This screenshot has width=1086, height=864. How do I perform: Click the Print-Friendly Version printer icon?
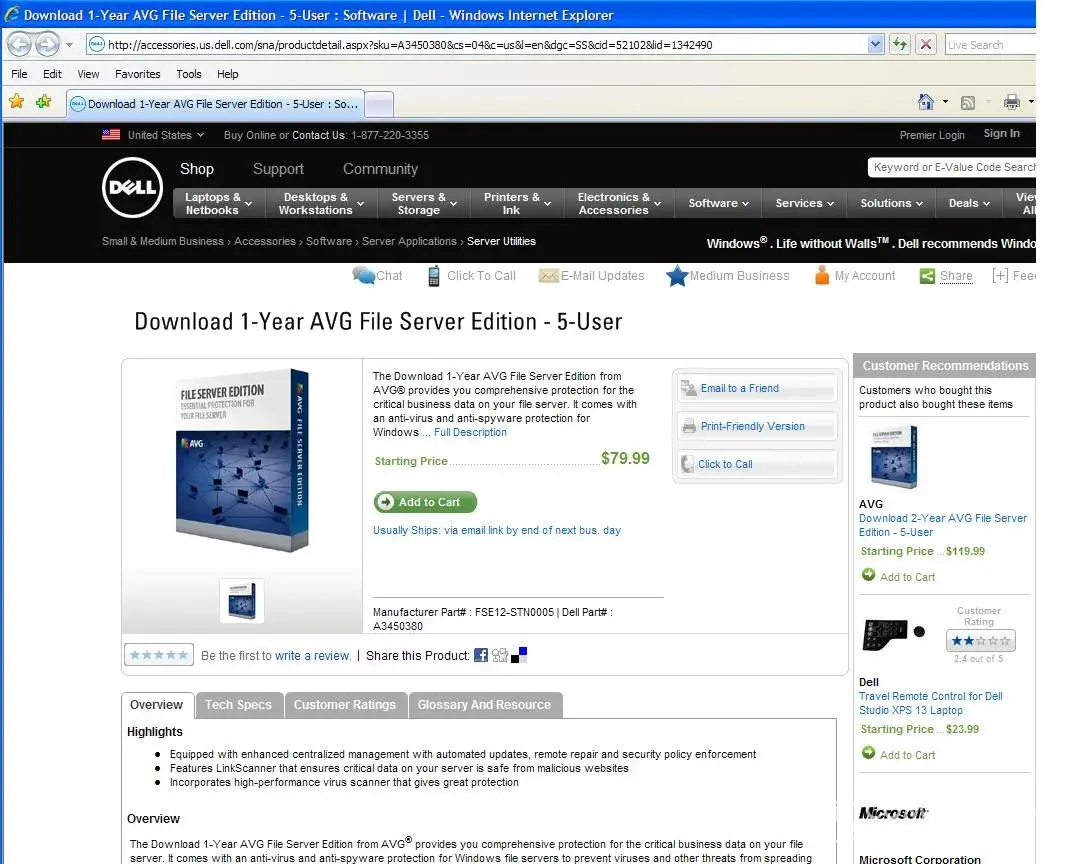coord(689,426)
